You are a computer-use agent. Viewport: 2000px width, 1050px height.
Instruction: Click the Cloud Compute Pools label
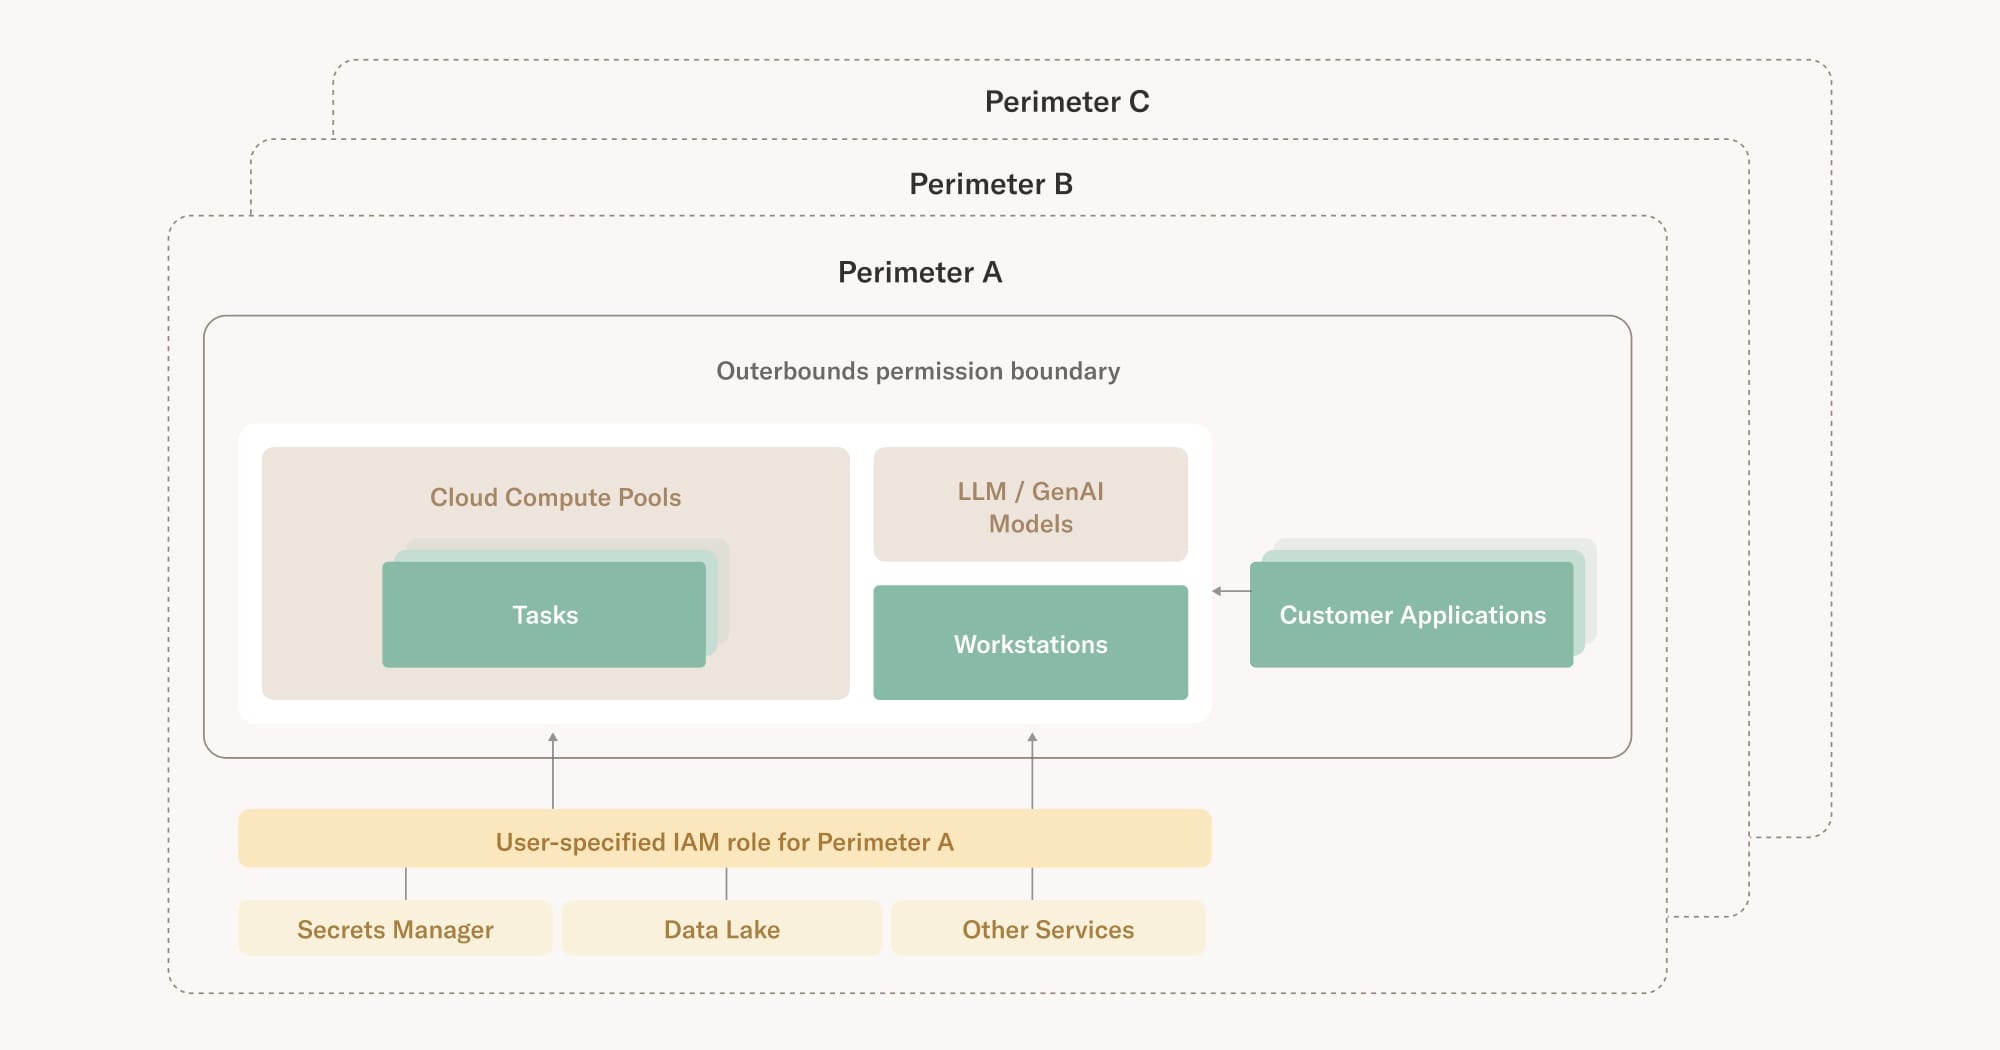(x=555, y=497)
